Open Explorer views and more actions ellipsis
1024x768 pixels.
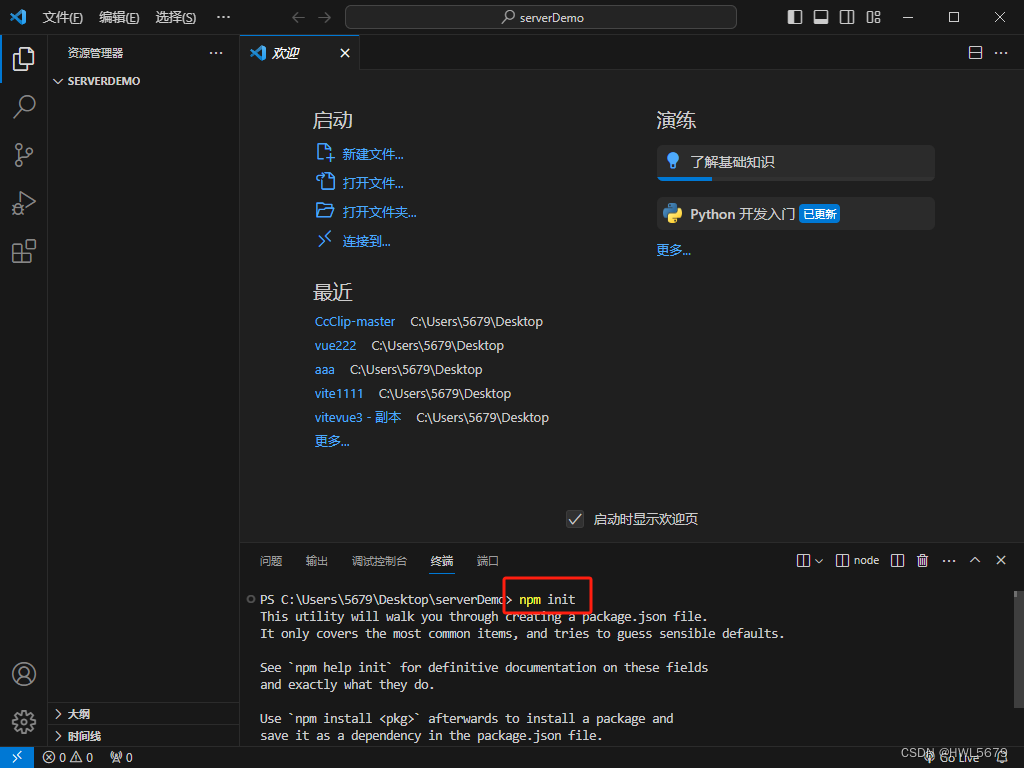click(x=216, y=53)
